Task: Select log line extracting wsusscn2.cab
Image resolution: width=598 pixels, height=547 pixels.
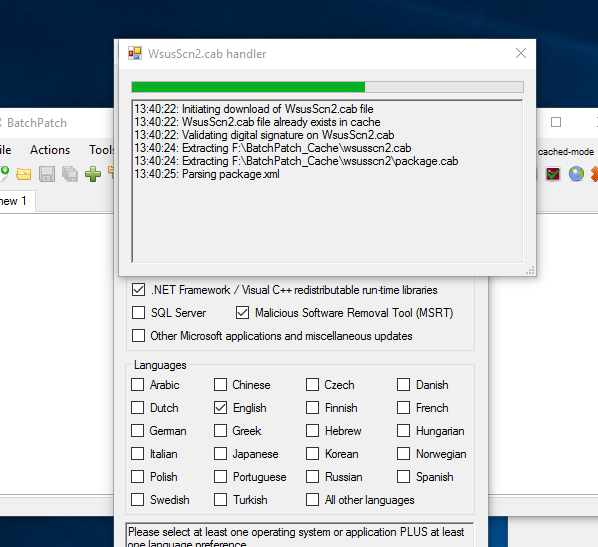Action: click(x=273, y=148)
